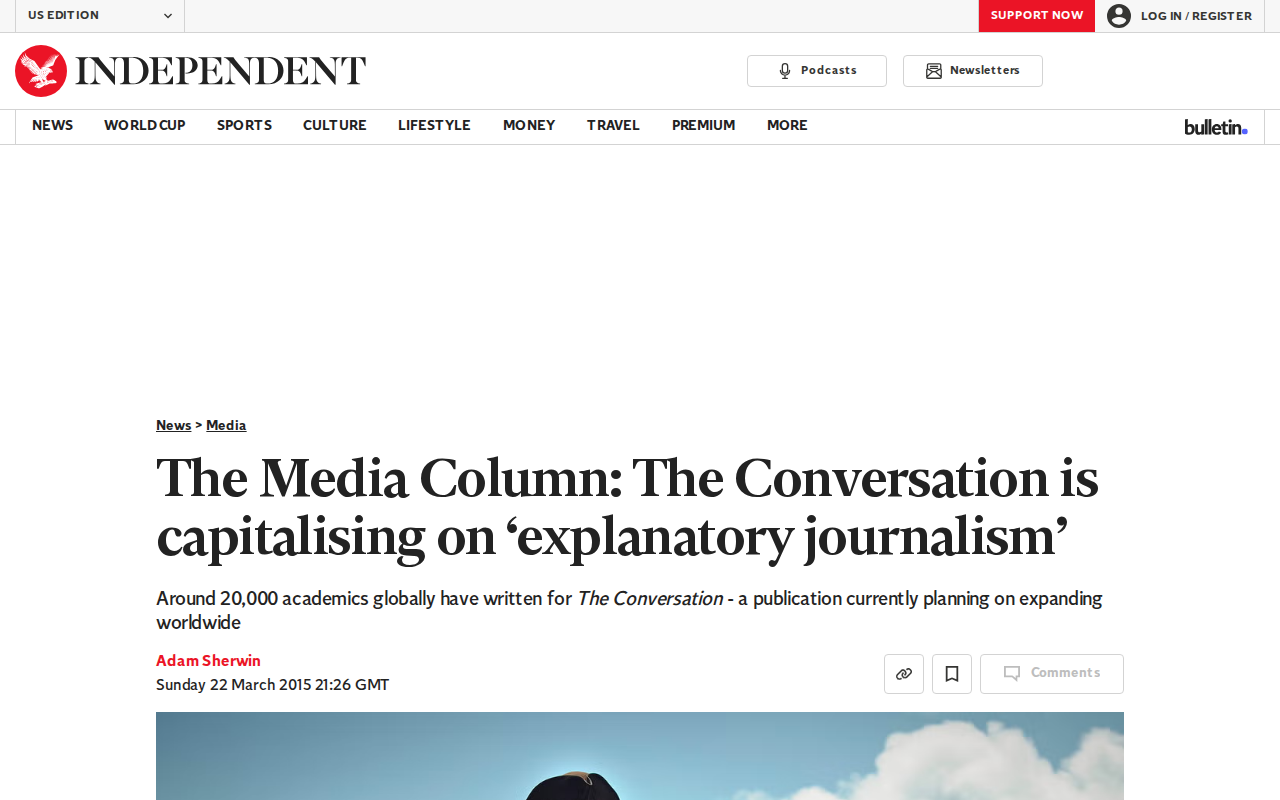The width and height of the screenshot is (1280, 800).
Task: Click the article header image
Action: 640,756
